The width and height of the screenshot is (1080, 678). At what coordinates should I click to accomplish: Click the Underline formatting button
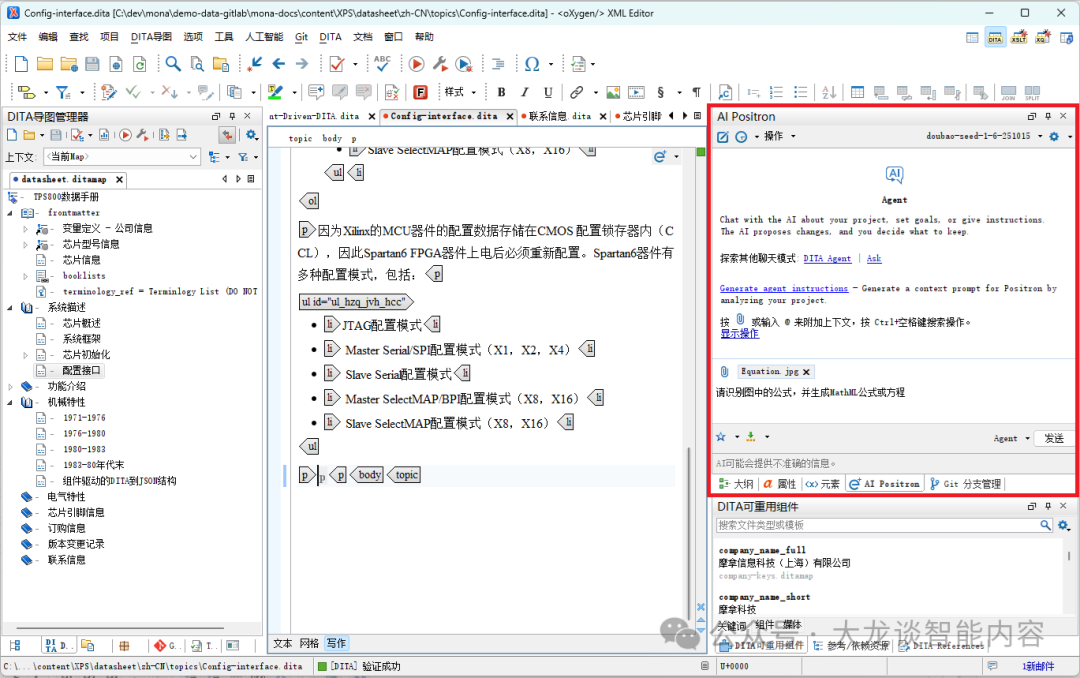548,92
